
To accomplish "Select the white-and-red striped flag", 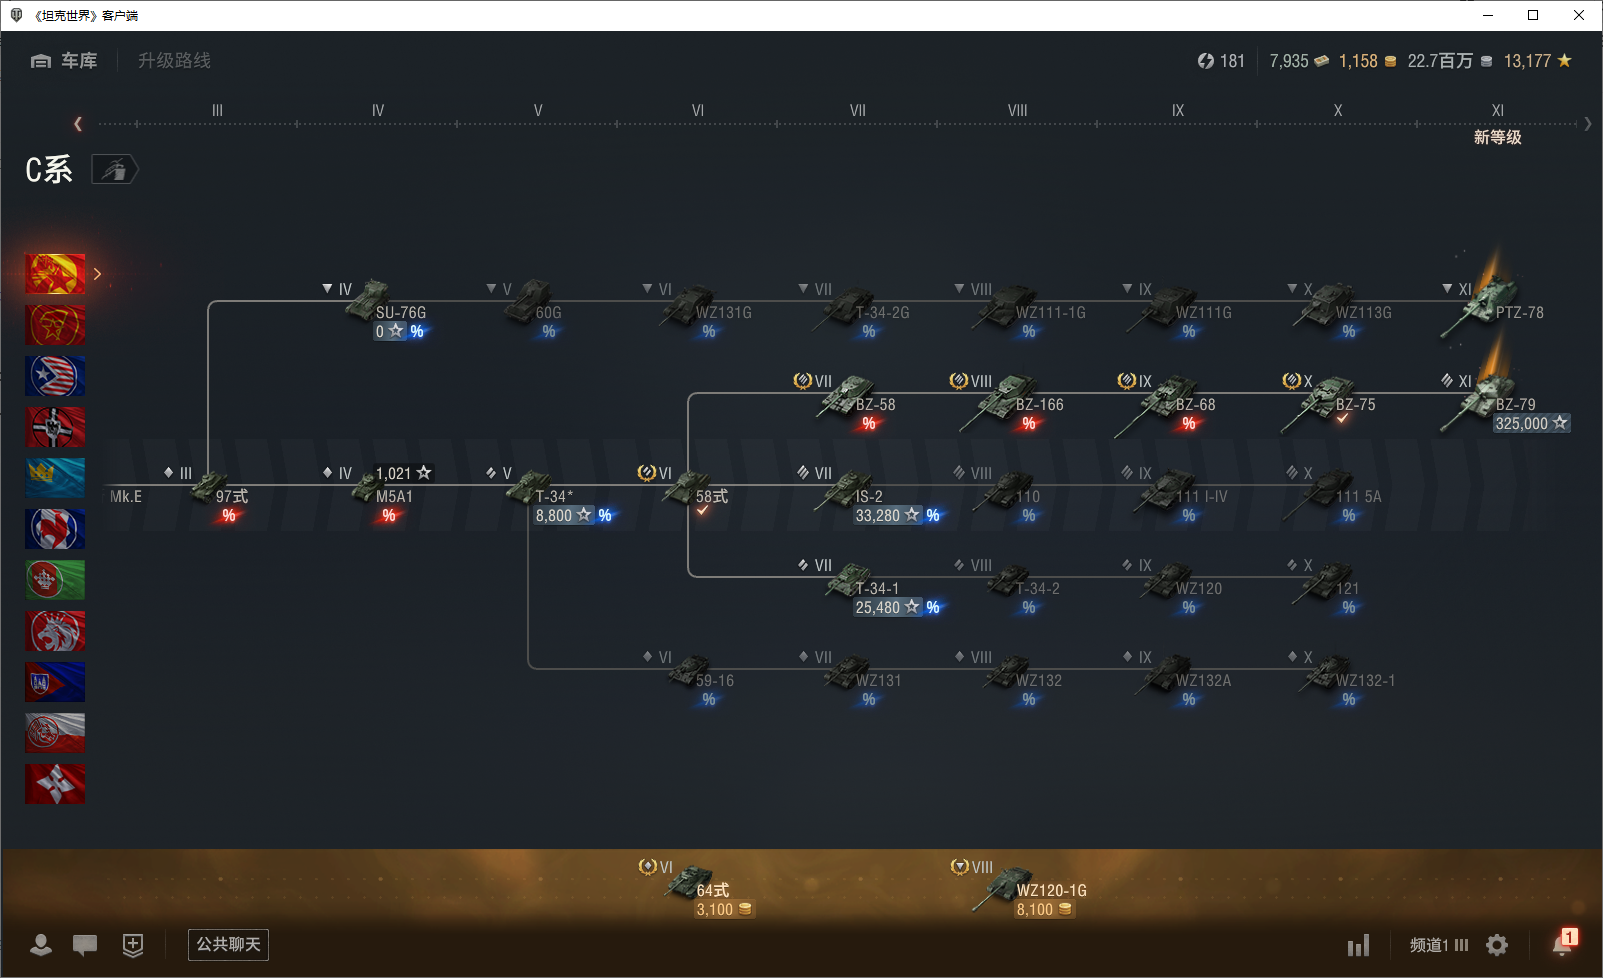I will 55,733.
